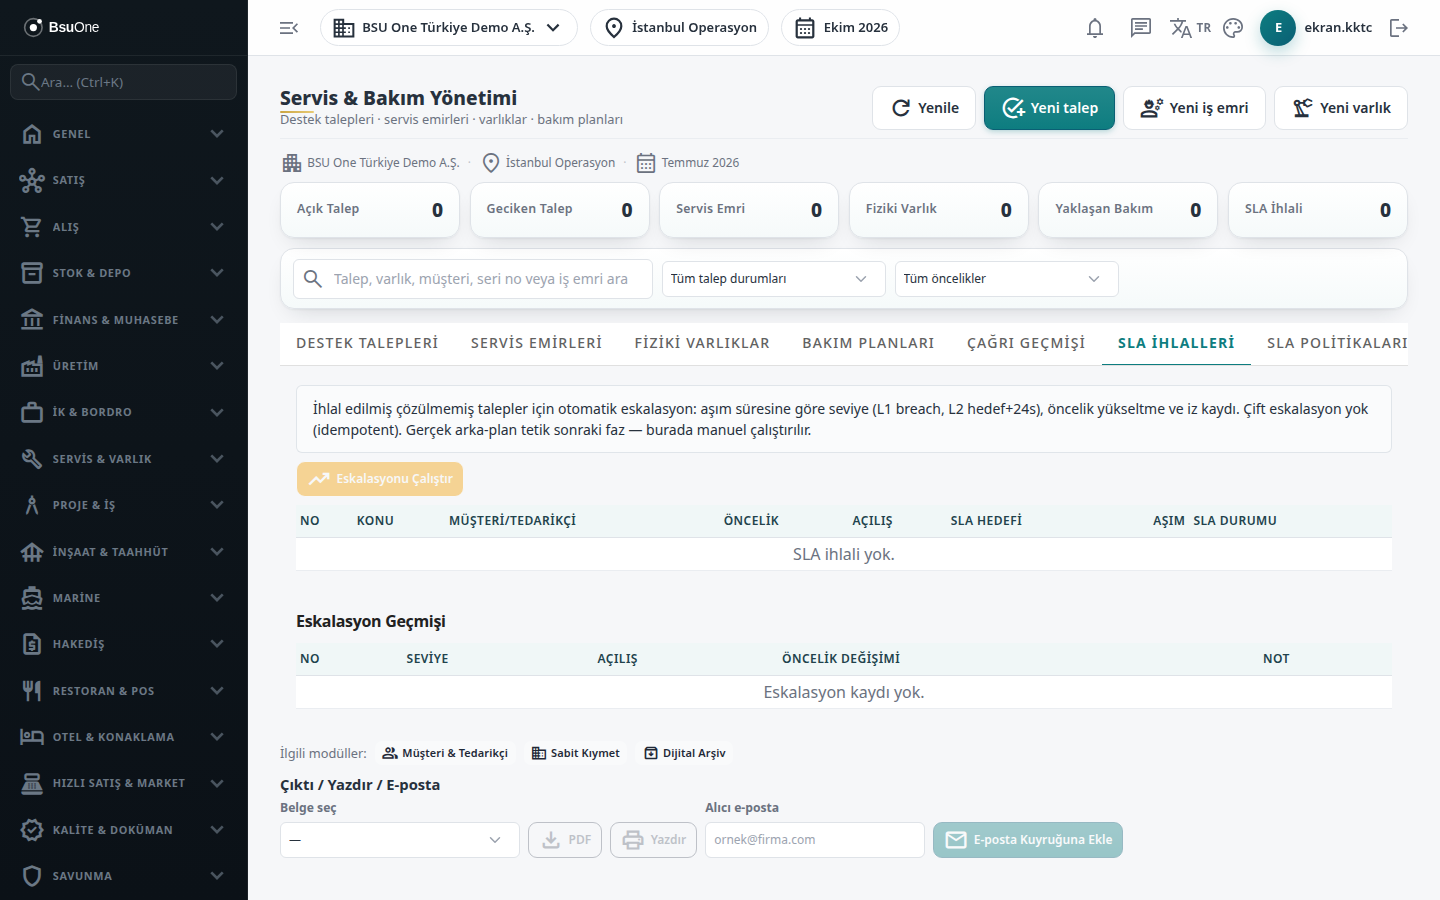Click the logout icon beside ekran.kktc
The image size is (1440, 900).
coord(1399,28)
